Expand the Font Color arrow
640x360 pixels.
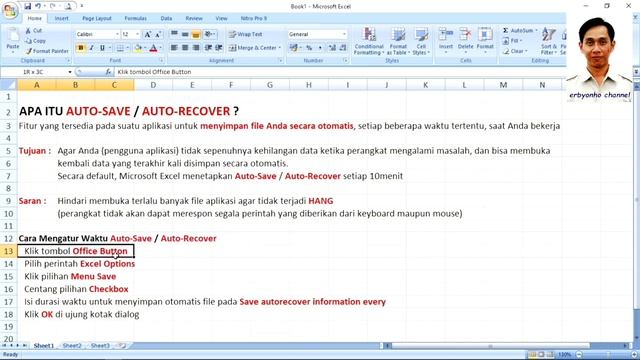click(x=160, y=48)
